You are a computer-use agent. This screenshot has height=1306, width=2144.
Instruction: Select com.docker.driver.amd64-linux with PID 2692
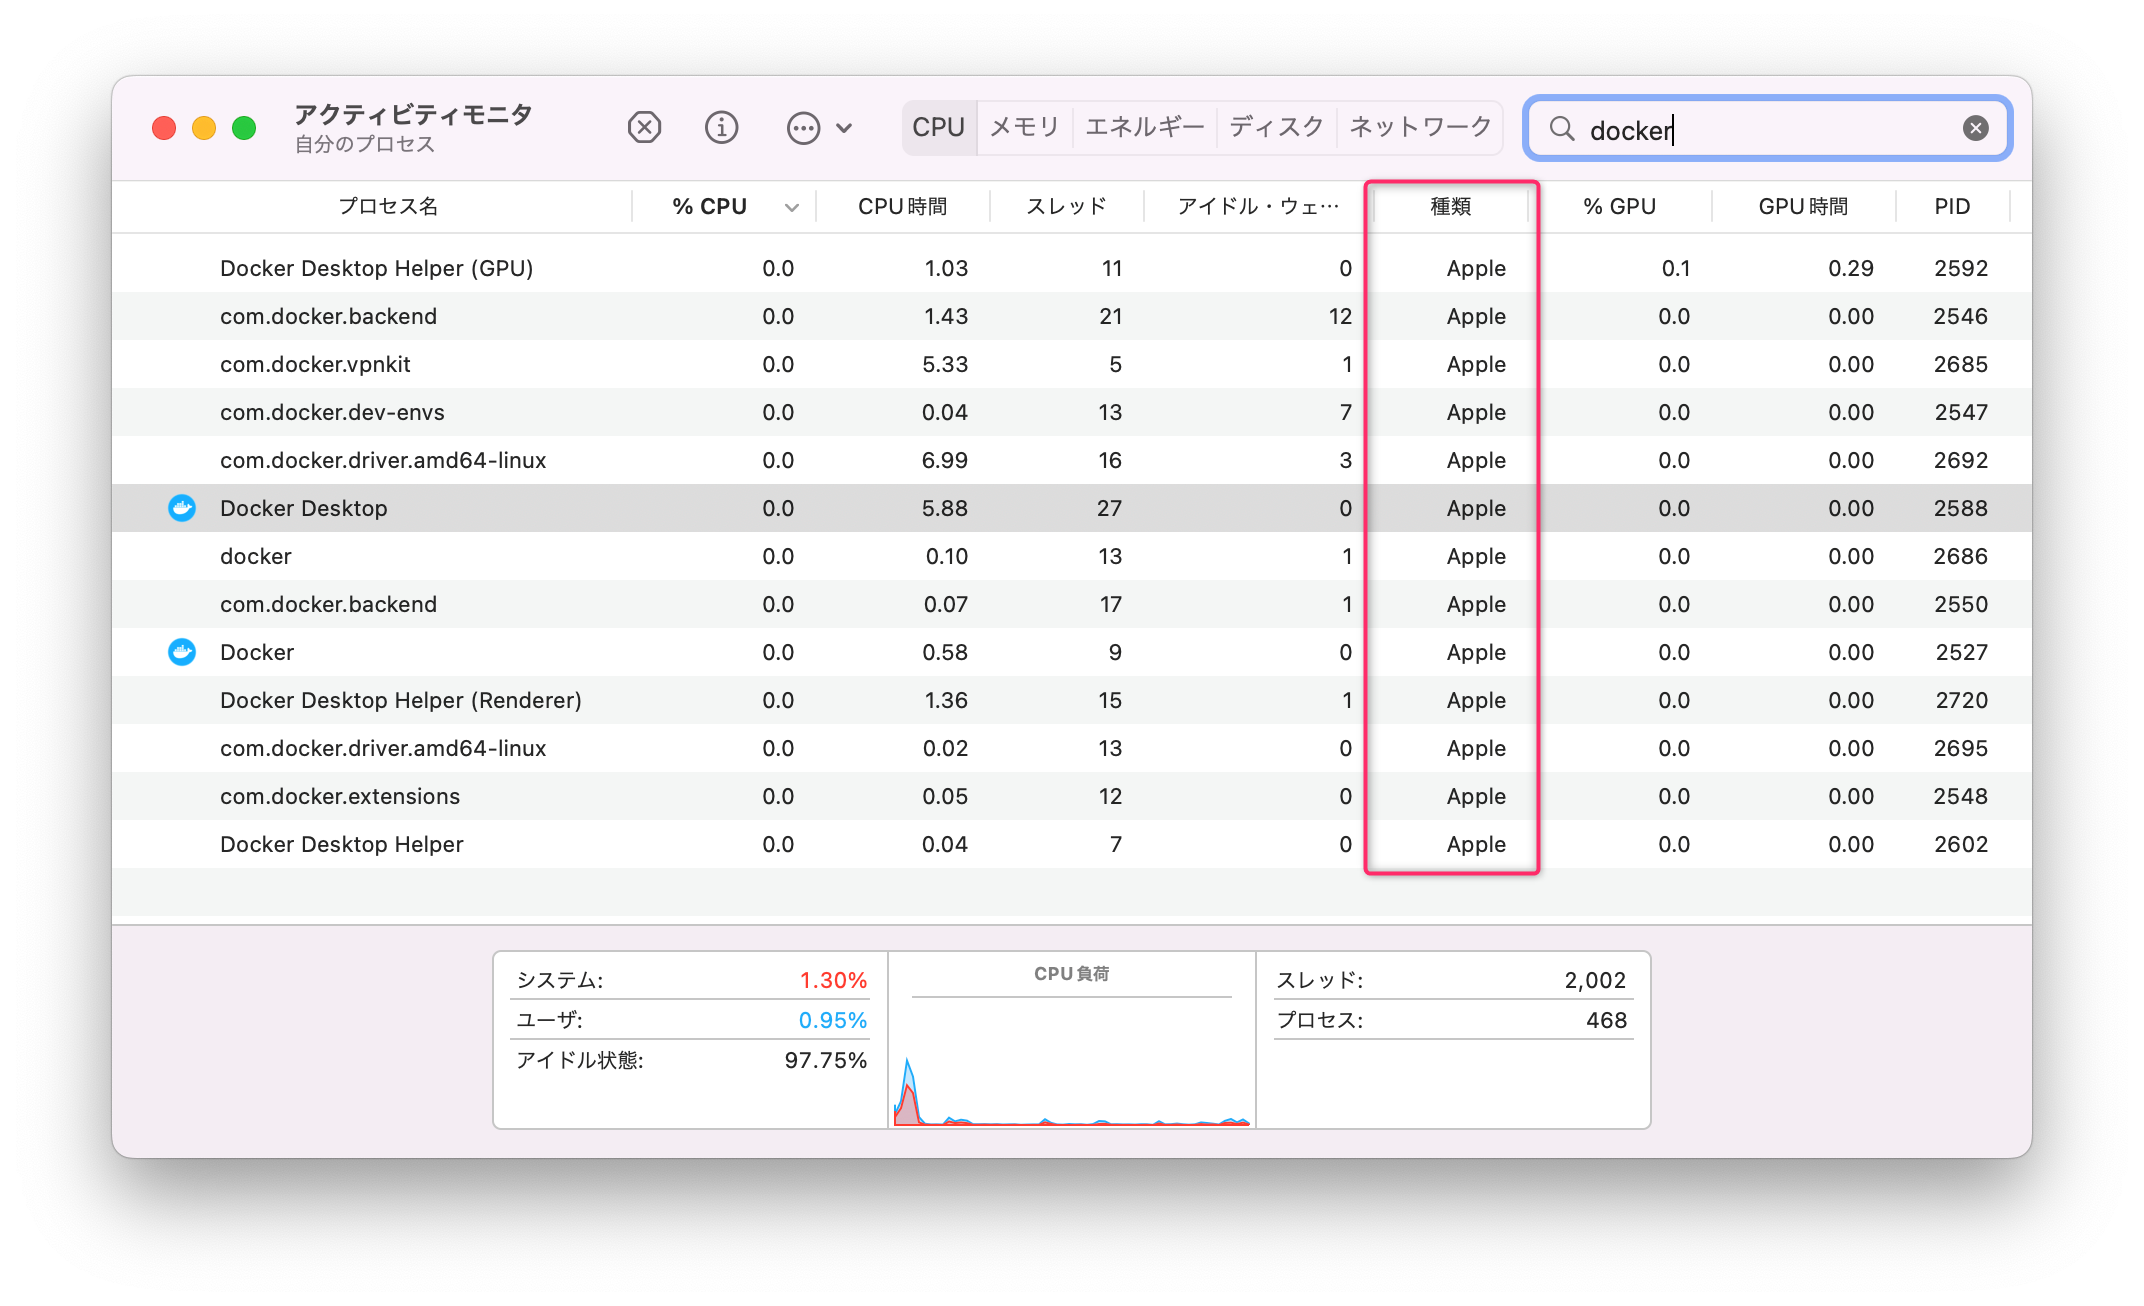[1072, 460]
